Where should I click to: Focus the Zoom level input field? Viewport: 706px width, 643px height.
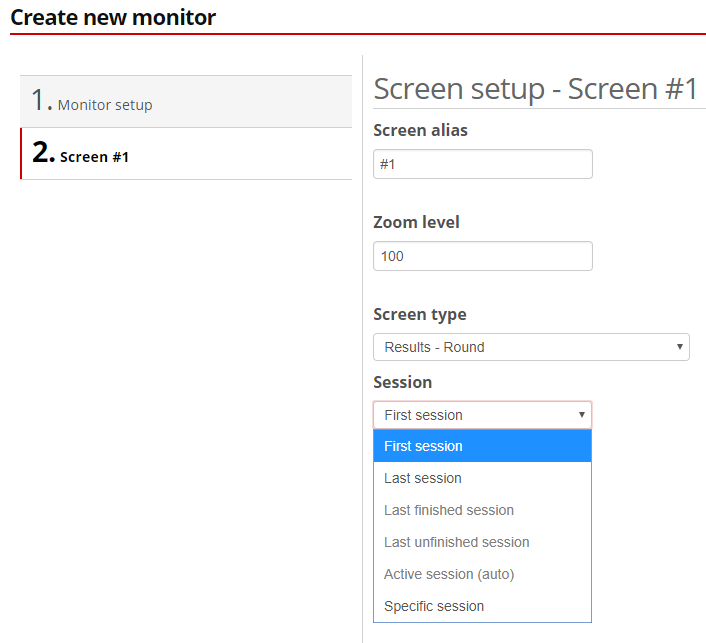click(482, 256)
